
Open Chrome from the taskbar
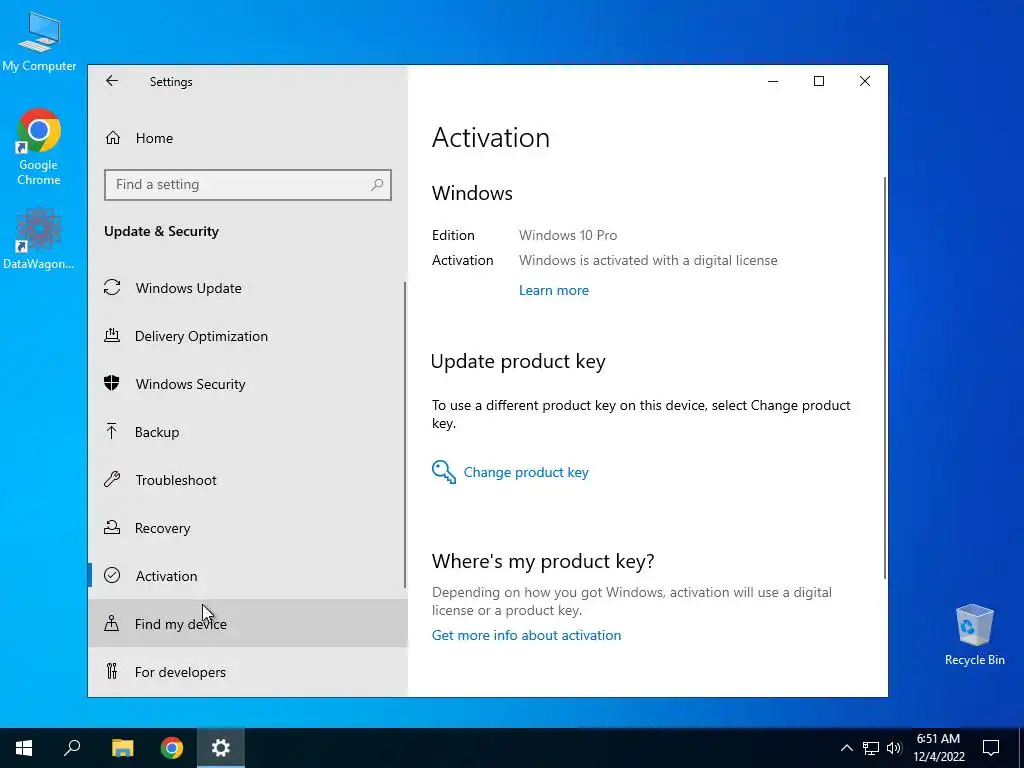point(172,748)
